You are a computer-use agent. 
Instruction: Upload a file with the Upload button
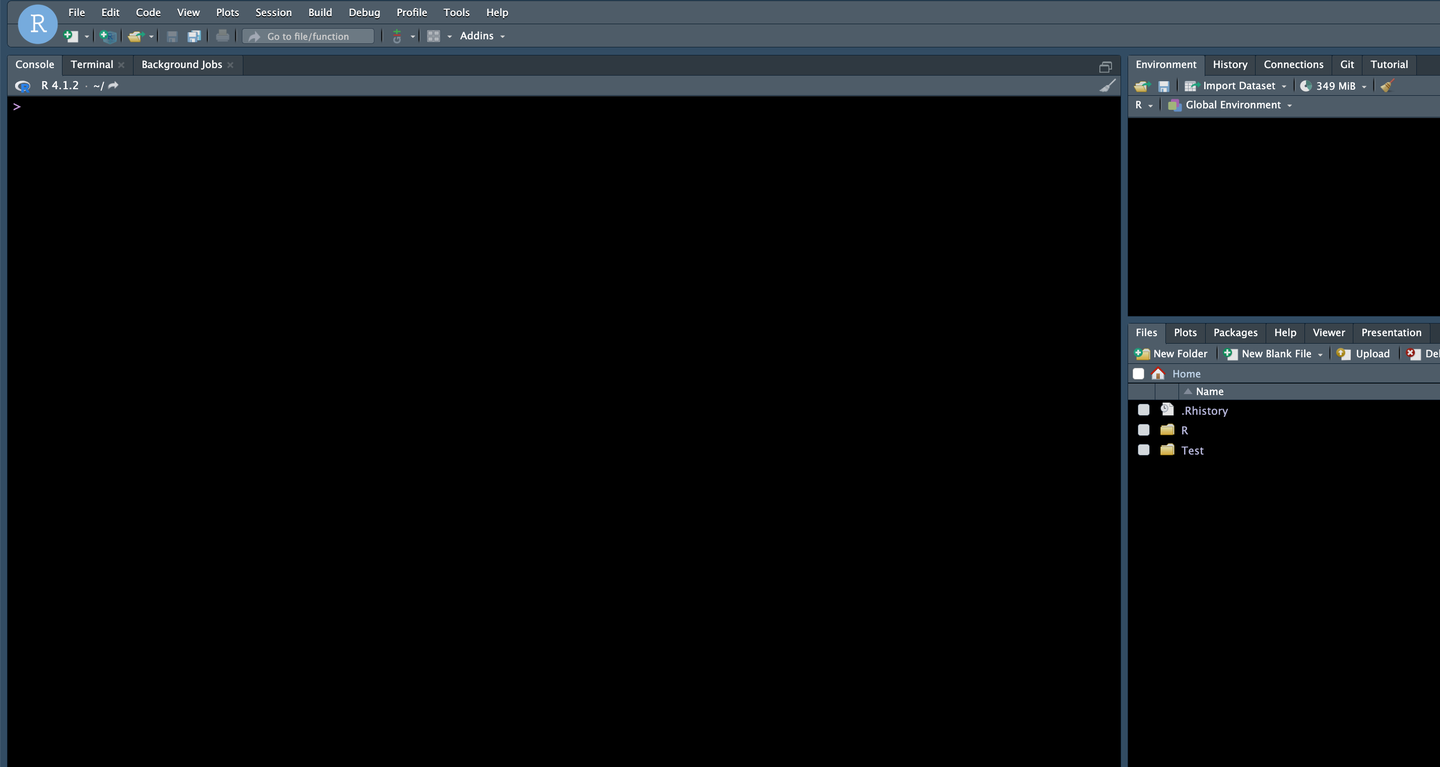(1363, 353)
